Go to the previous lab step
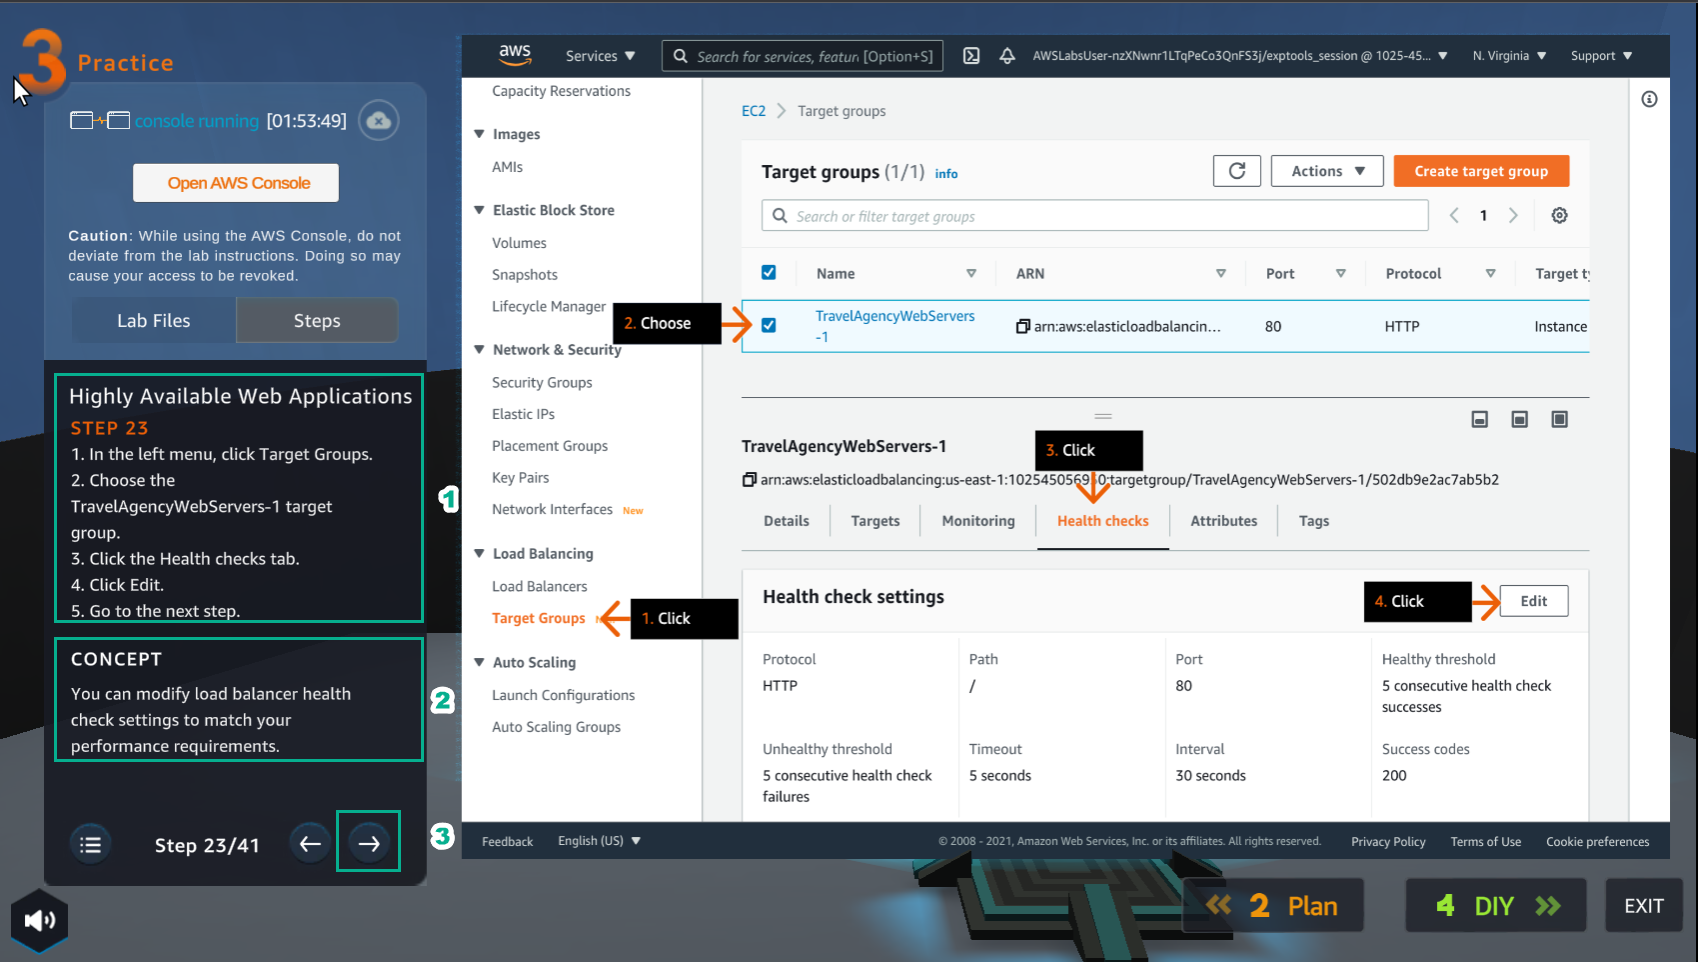This screenshot has height=962, width=1698. [310, 844]
